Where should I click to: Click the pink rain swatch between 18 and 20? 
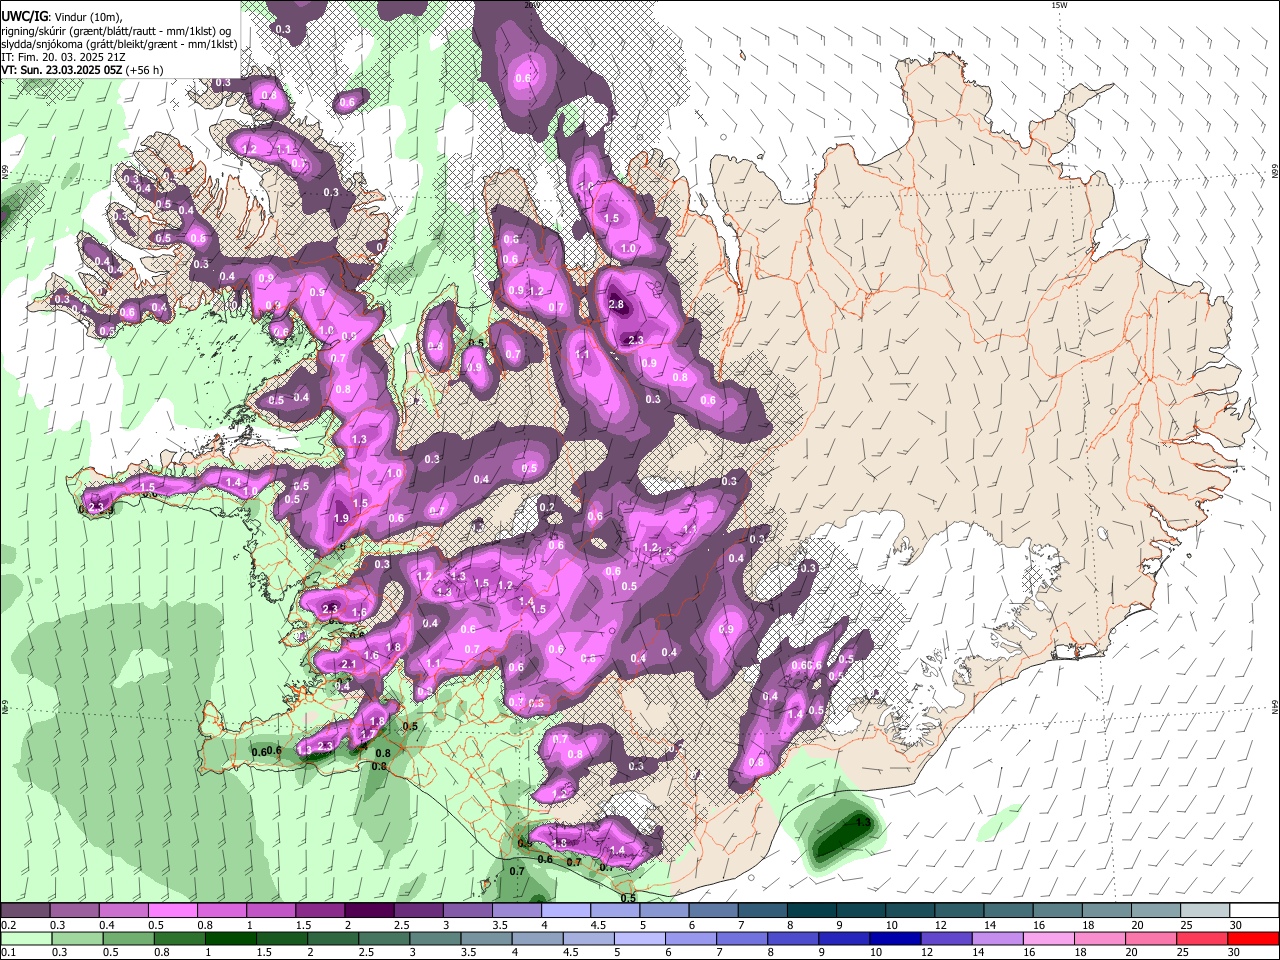[1101, 939]
